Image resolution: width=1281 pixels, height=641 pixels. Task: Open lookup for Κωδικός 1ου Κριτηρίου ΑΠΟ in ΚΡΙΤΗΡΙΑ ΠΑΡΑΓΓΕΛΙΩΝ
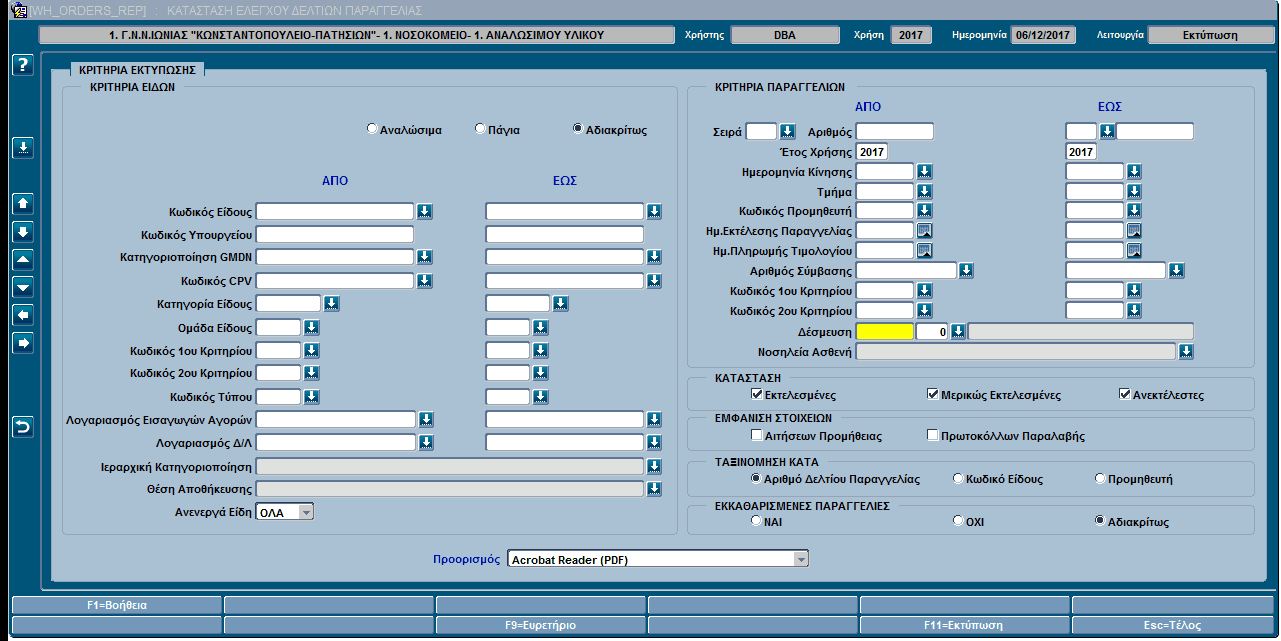(925, 291)
